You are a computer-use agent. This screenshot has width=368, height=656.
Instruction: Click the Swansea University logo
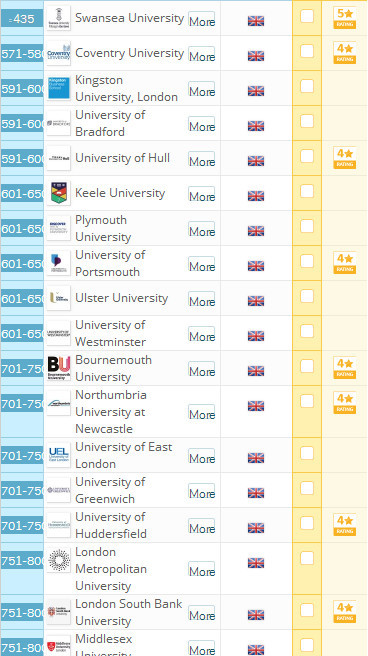[59, 18]
